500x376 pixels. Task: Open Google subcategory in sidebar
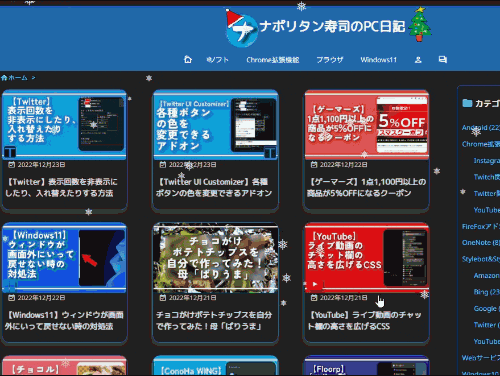[487, 308]
